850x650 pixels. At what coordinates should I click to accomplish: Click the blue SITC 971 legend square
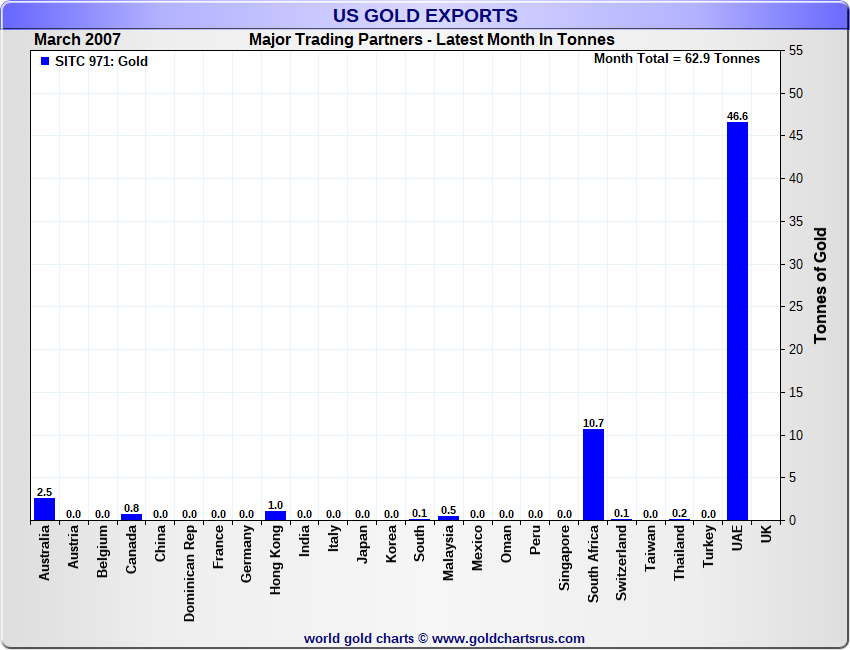[x=44, y=62]
